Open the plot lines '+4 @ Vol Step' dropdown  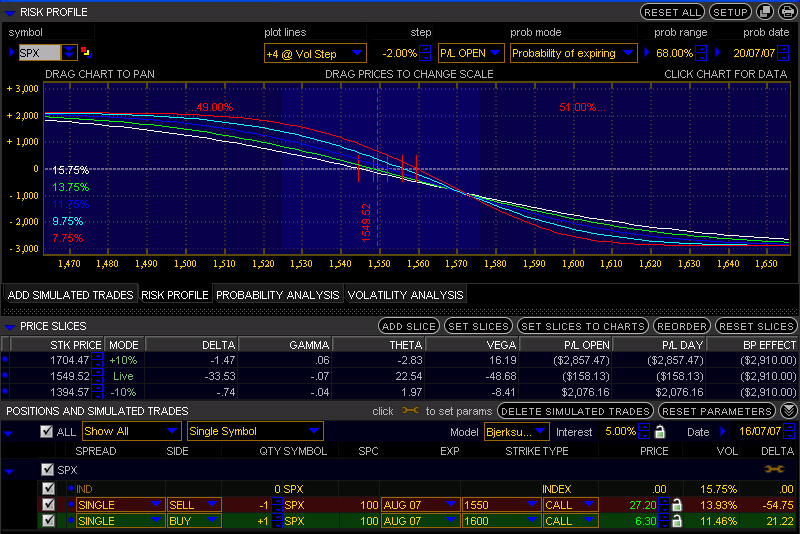(314, 52)
